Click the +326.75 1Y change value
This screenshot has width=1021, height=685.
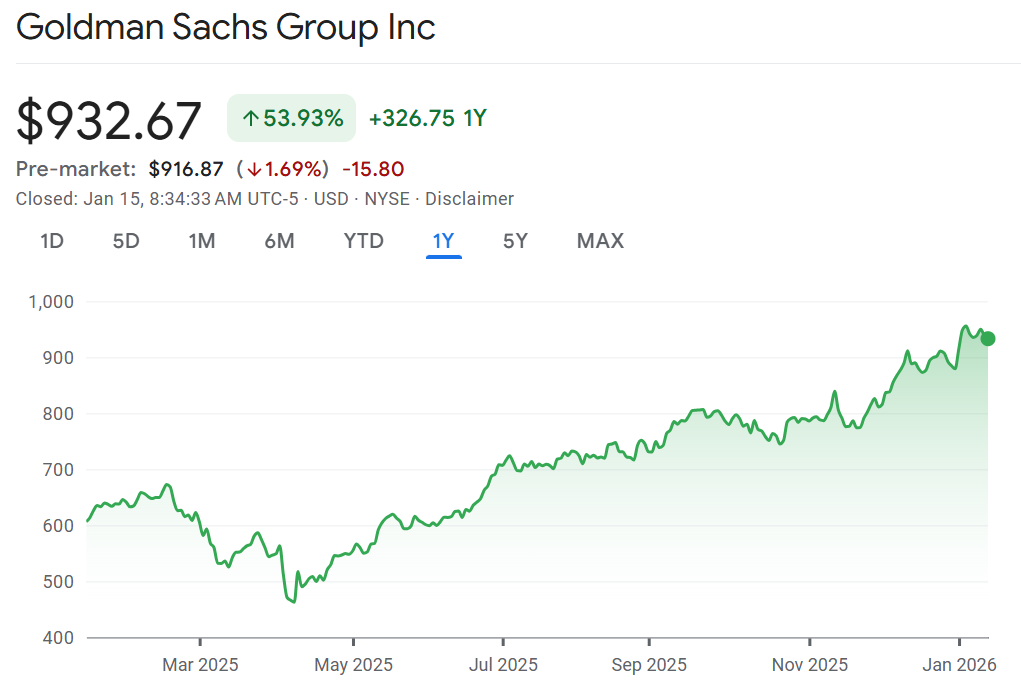pyautogui.click(x=427, y=118)
